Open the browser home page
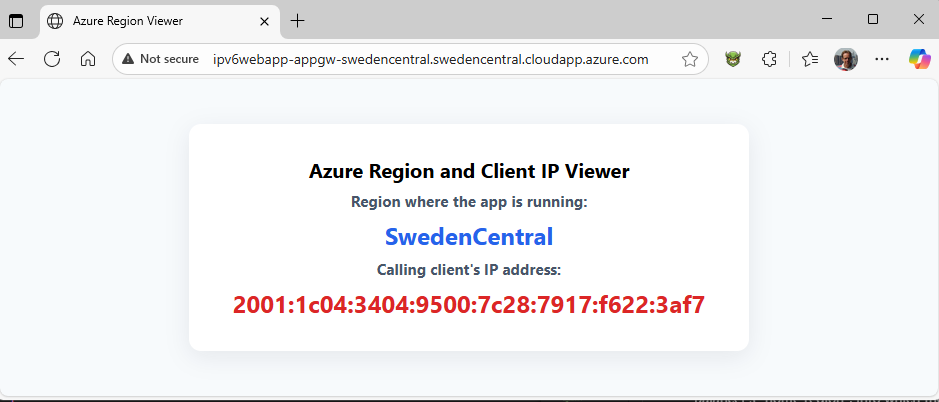Viewport: 939px width, 402px height. click(x=88, y=59)
